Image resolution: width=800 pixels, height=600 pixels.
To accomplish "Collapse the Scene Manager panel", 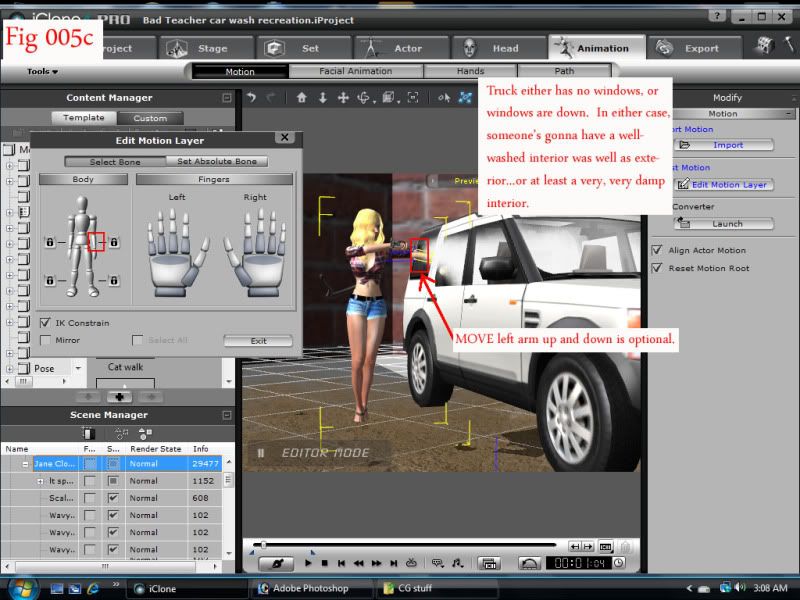I will [x=227, y=415].
